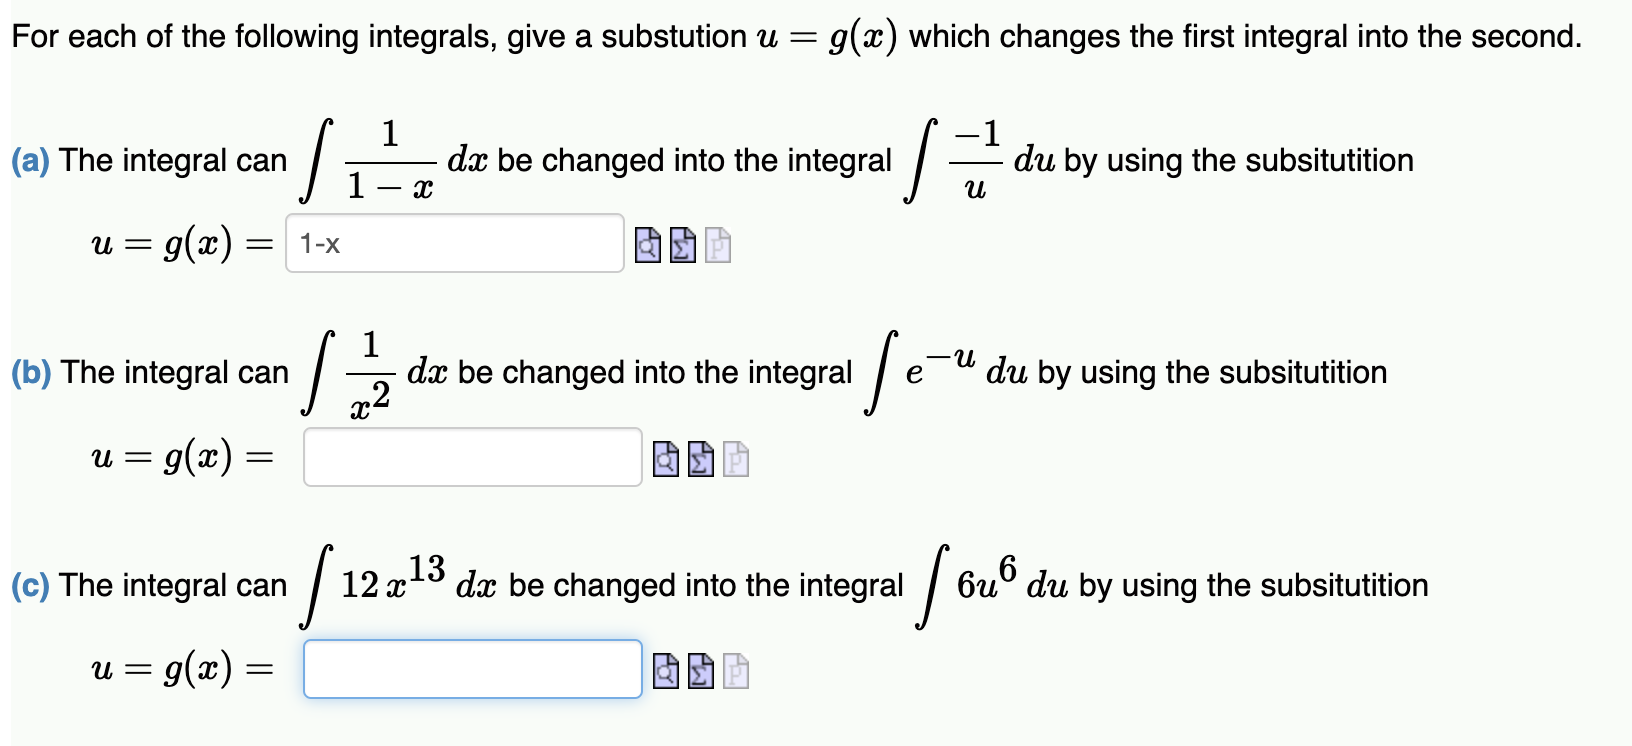Screen dimensions: 1632x746
Task: Click the grayed P icon beside part (b)
Action: (x=735, y=461)
